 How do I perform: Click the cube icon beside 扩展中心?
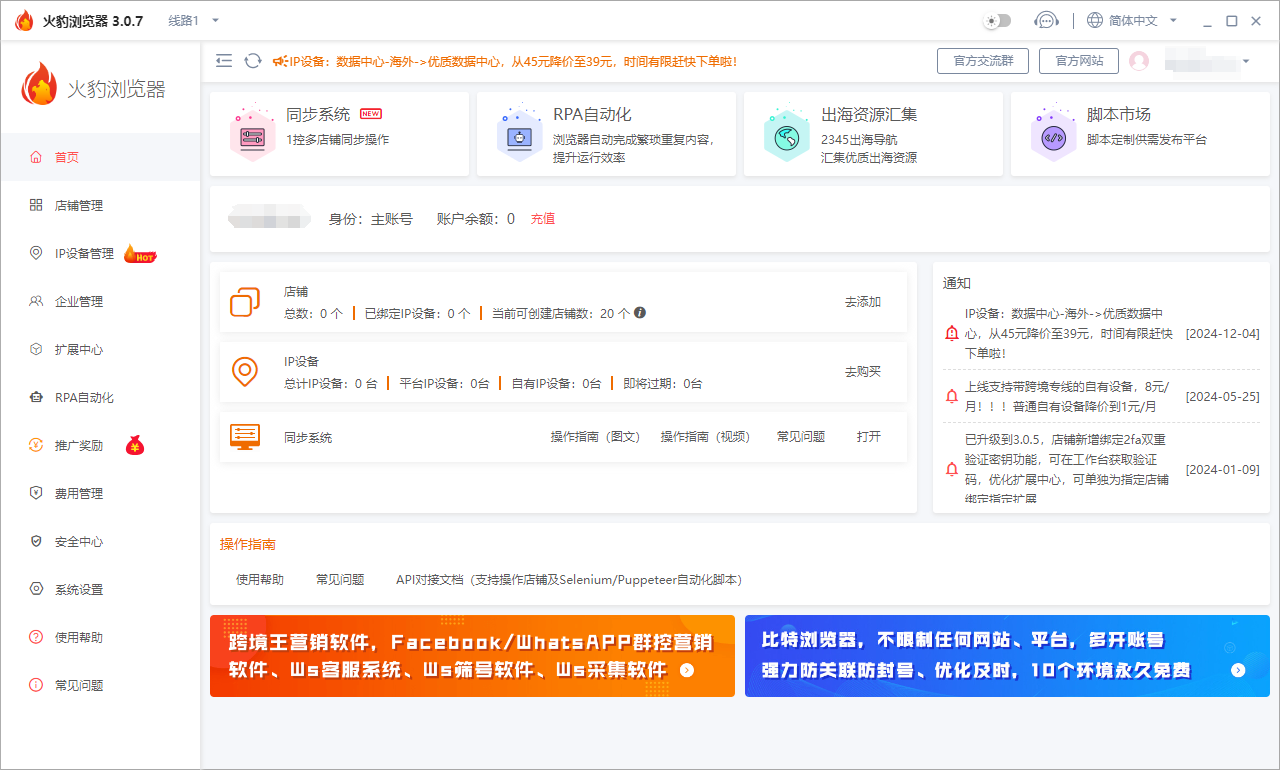(36, 349)
